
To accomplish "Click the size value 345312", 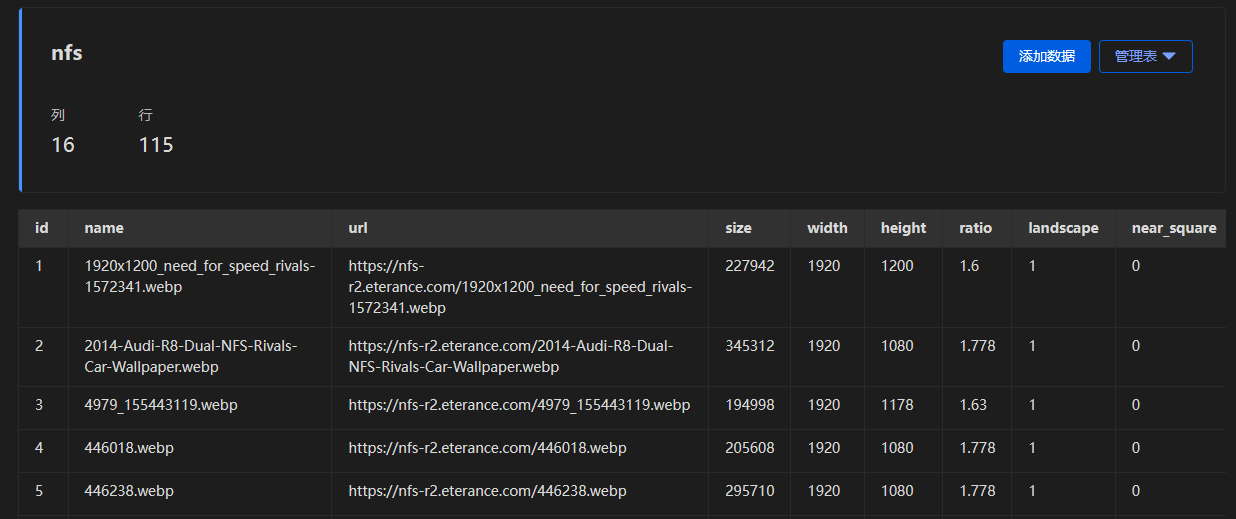I will pyautogui.click(x=749, y=346).
